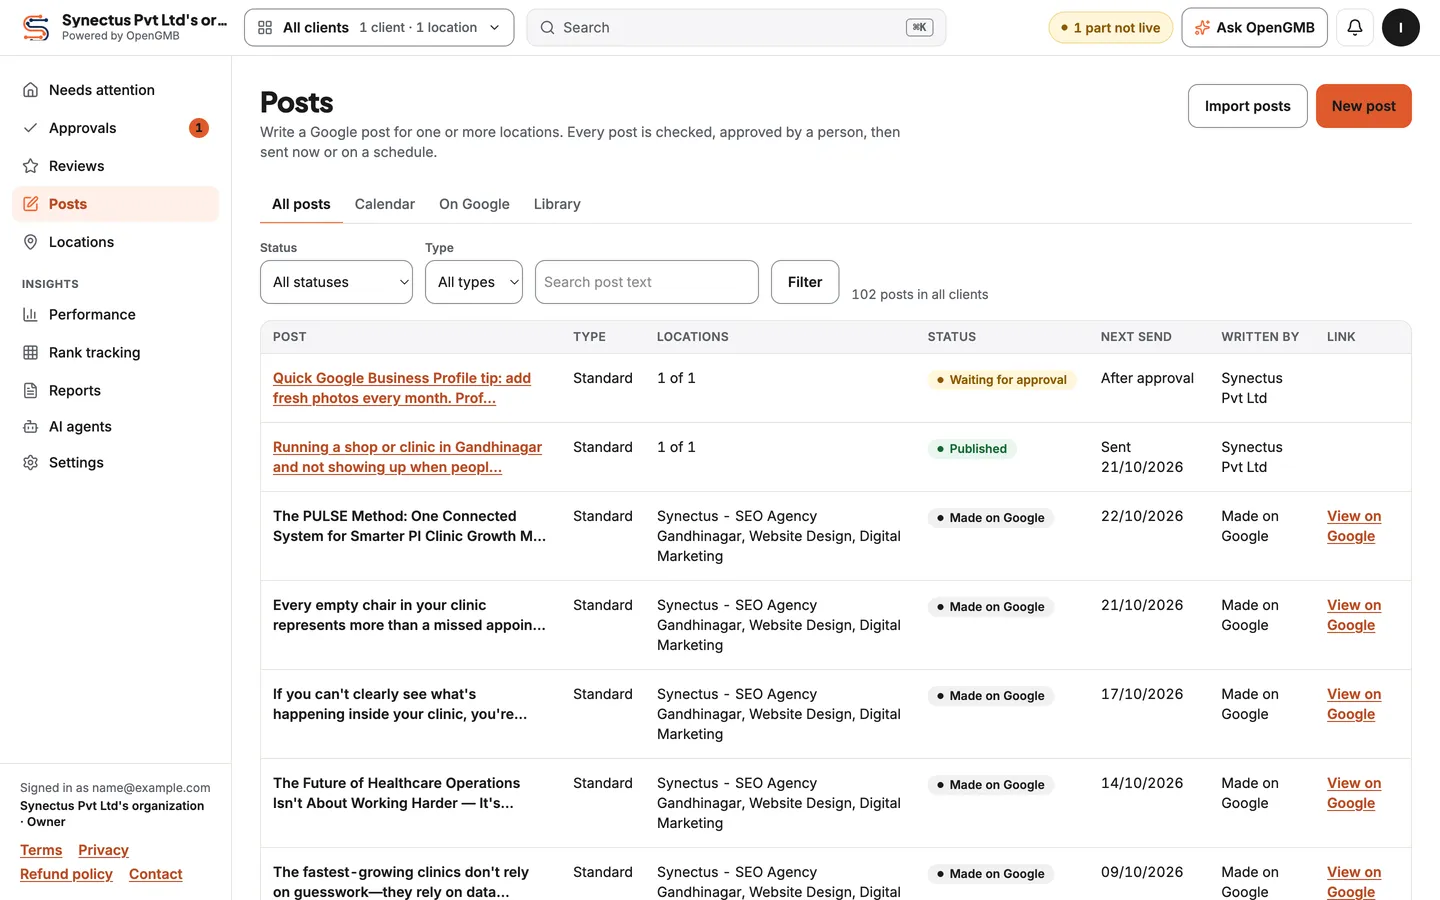1440x900 pixels.
Task: Open the user avatar menu
Action: point(1401,28)
